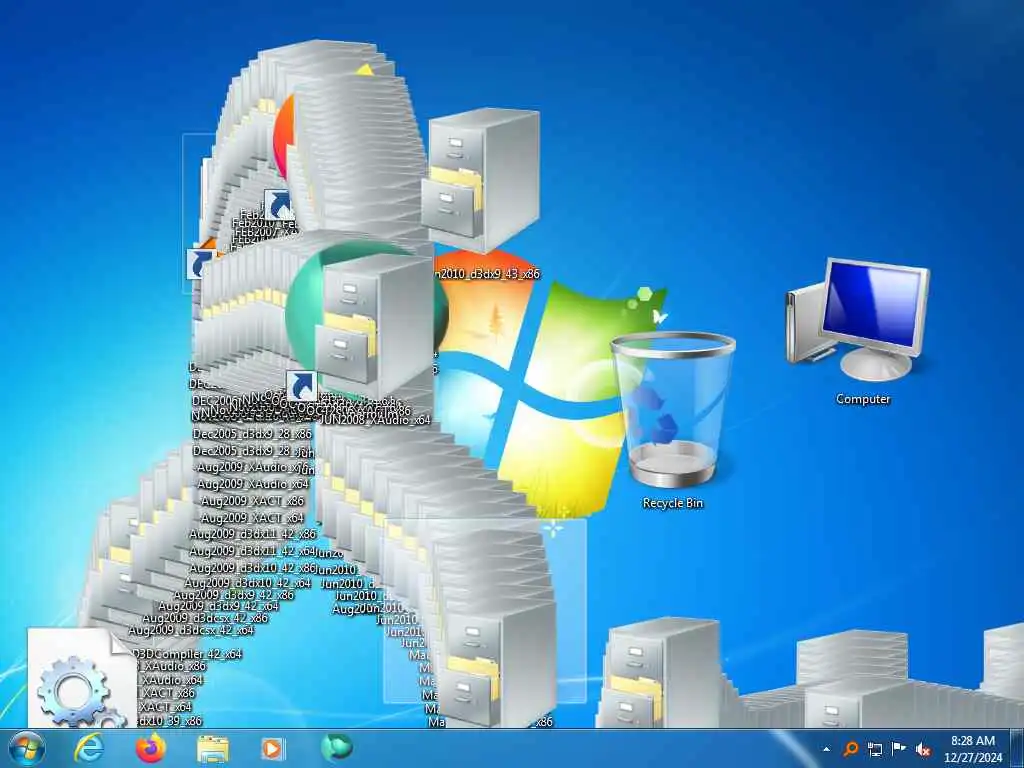This screenshot has height=768, width=1024.
Task: Select the Aug2009_d3dx11_42_x86 label
Action: pos(253,534)
